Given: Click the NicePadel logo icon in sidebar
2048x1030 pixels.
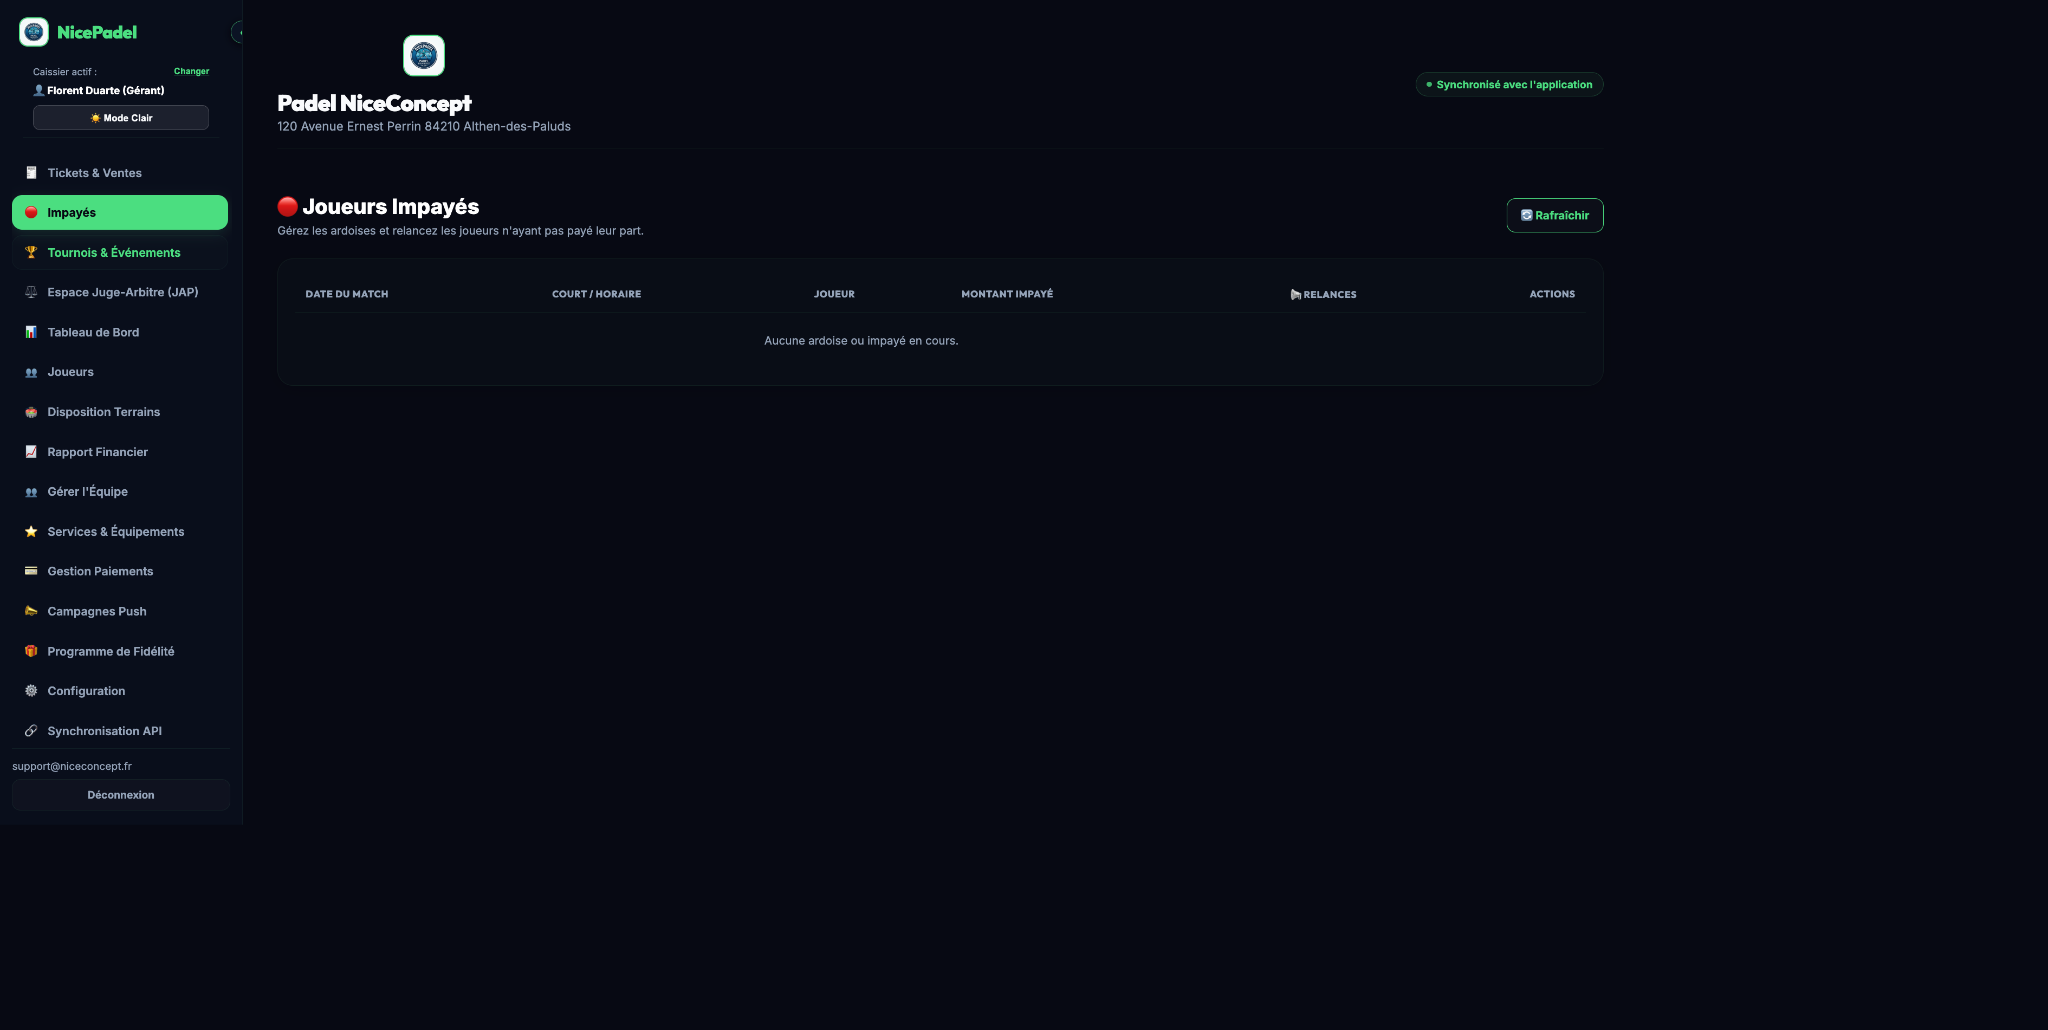Looking at the screenshot, I should tap(34, 32).
